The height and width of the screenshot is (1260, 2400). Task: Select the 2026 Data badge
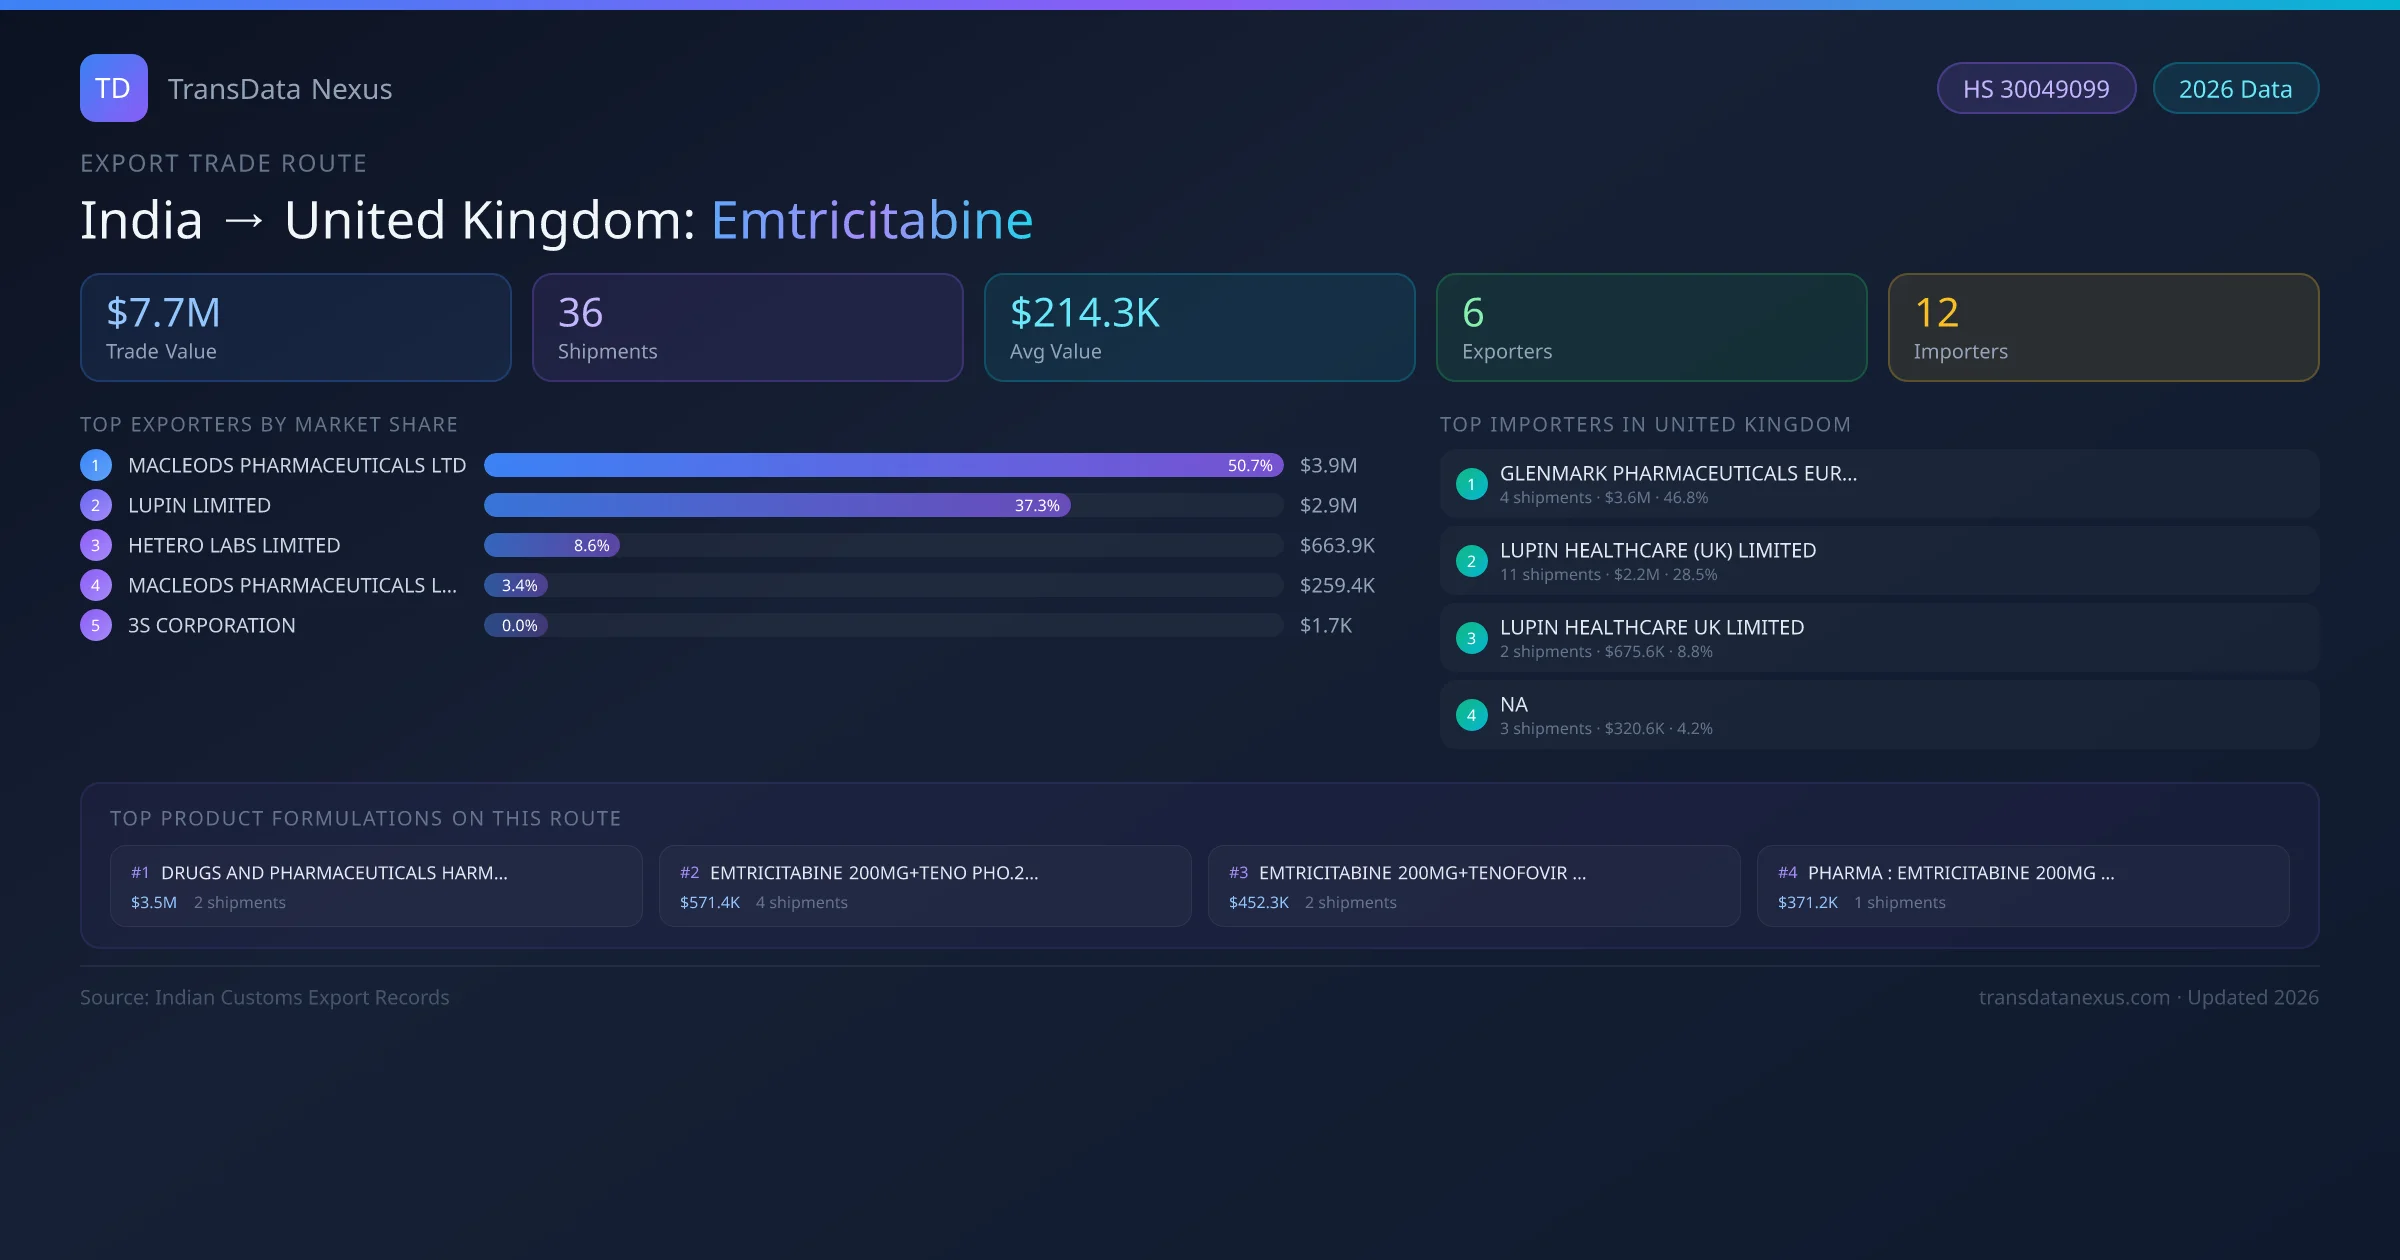point(2234,89)
